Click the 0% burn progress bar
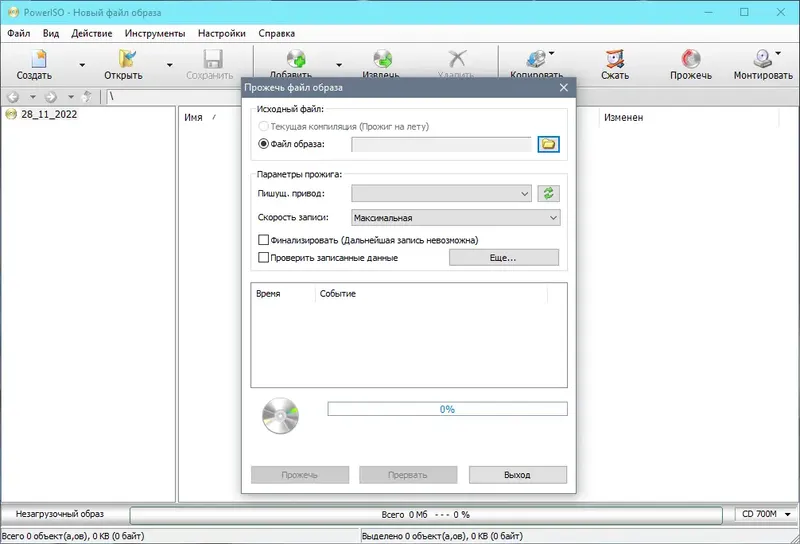This screenshot has height=544, width=800. [x=447, y=409]
